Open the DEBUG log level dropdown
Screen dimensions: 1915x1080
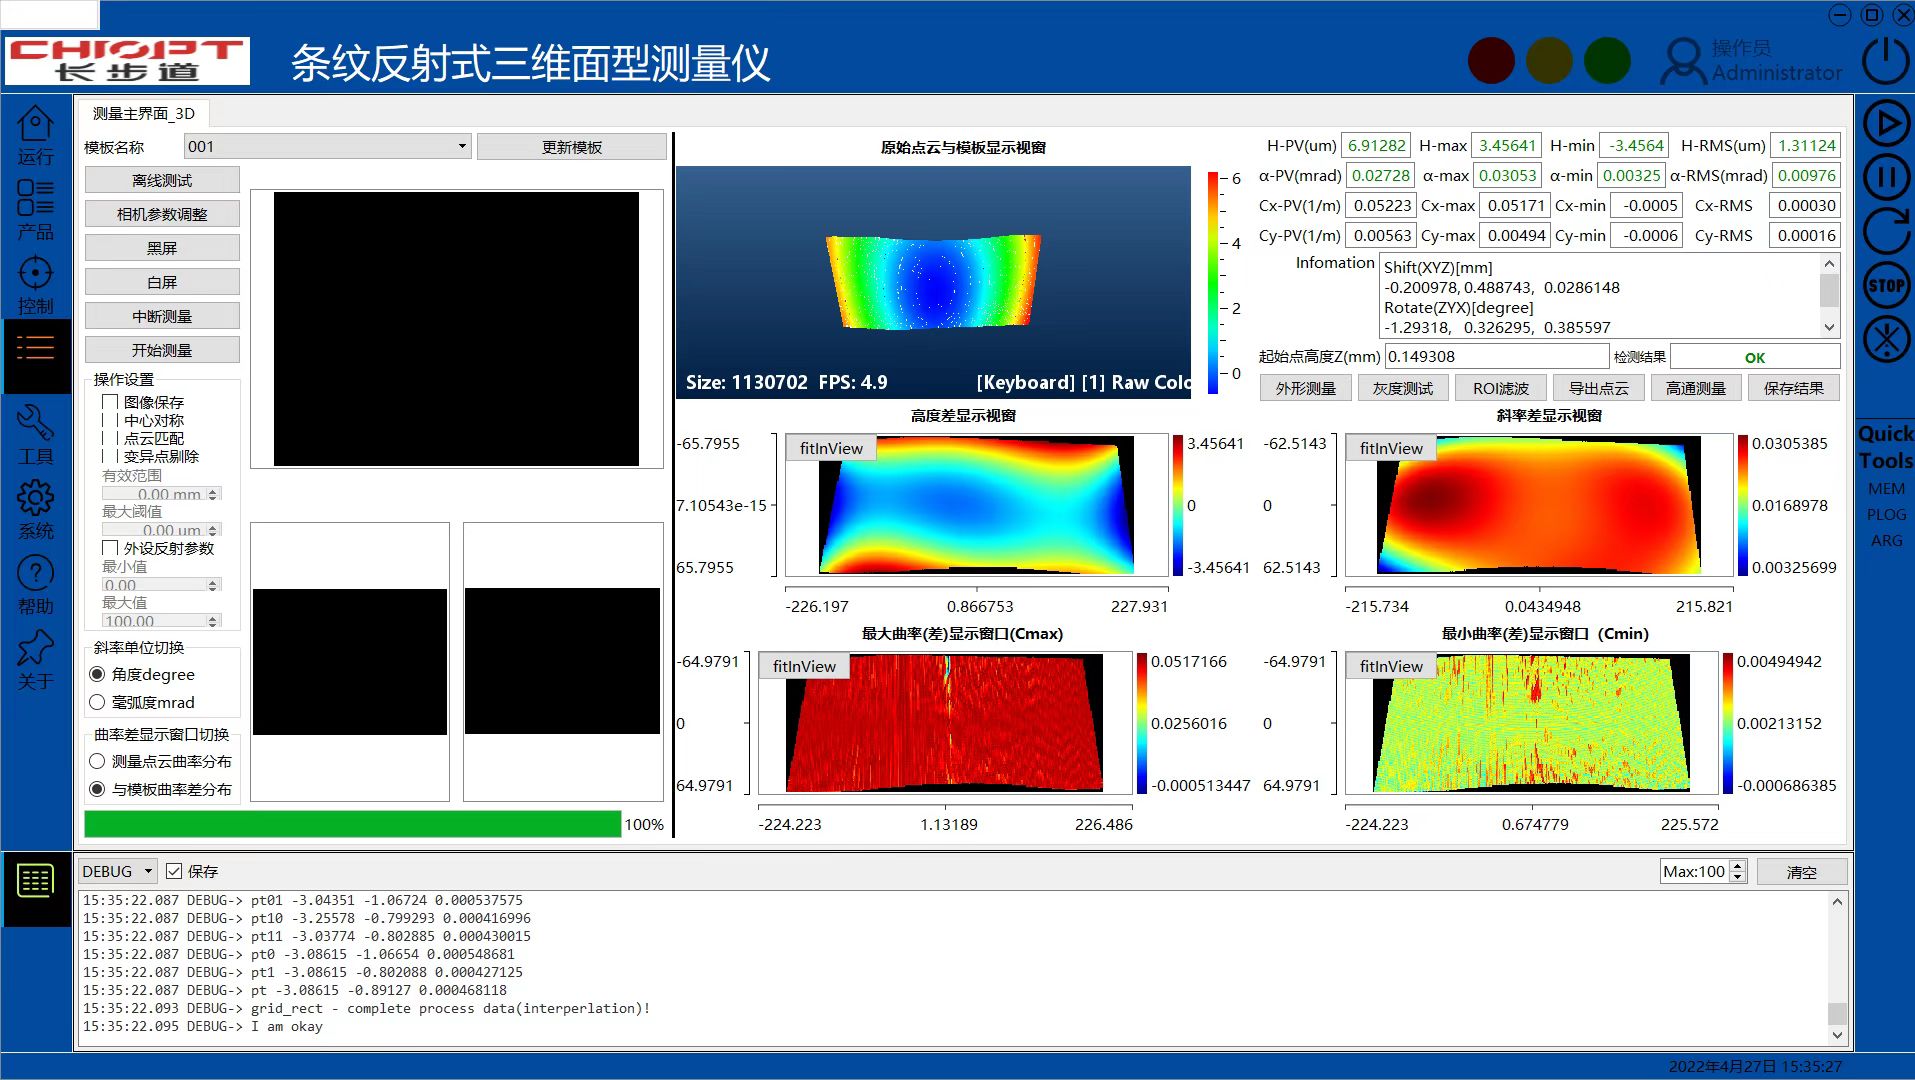coord(148,871)
